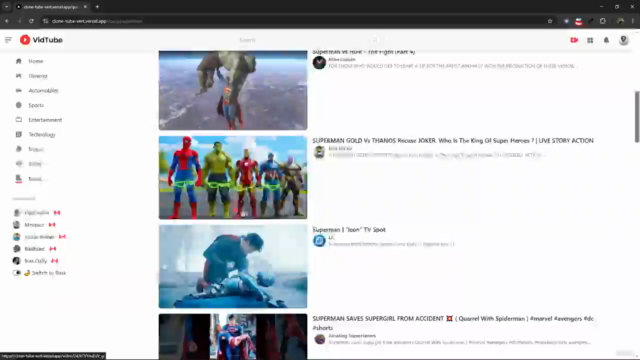Select the Blogs category icon
This screenshot has width=640, height=360.
click(19, 164)
